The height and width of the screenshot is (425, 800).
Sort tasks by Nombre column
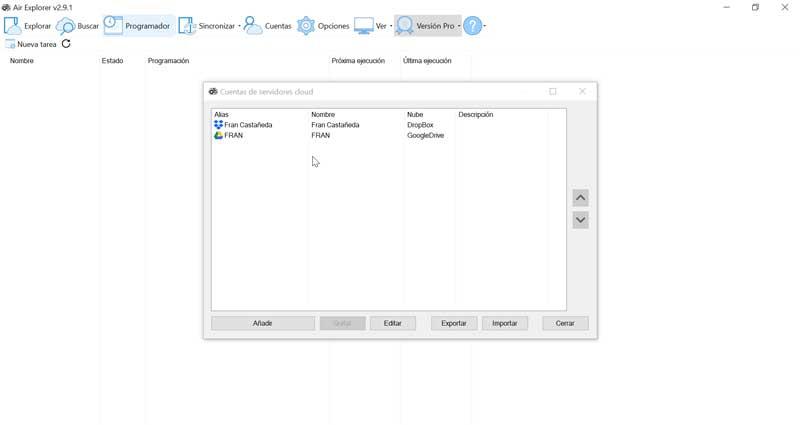(21, 61)
